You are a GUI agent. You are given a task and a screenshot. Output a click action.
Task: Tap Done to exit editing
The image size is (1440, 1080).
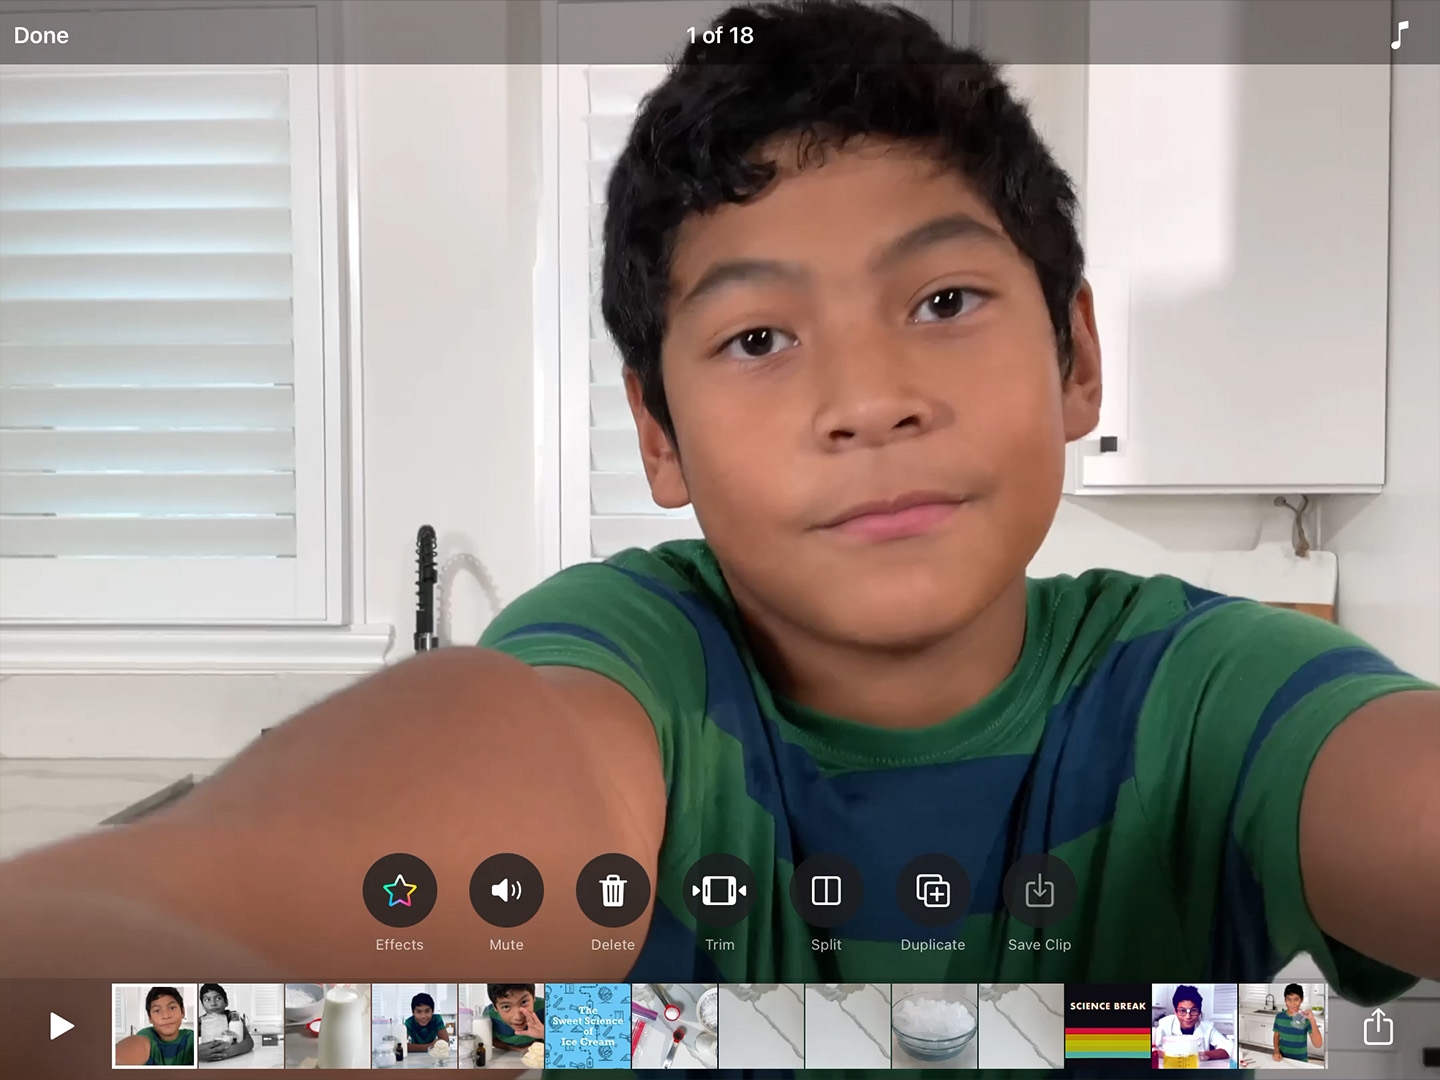click(x=41, y=35)
